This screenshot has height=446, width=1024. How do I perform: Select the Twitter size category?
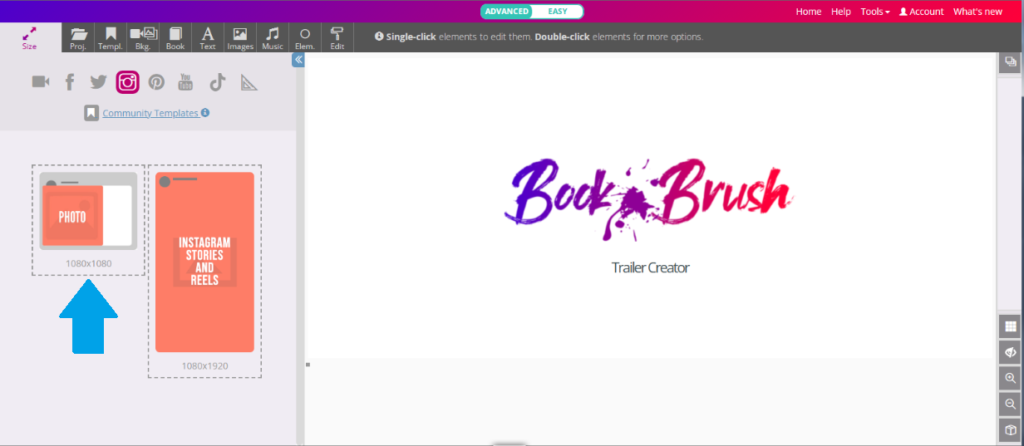(99, 82)
